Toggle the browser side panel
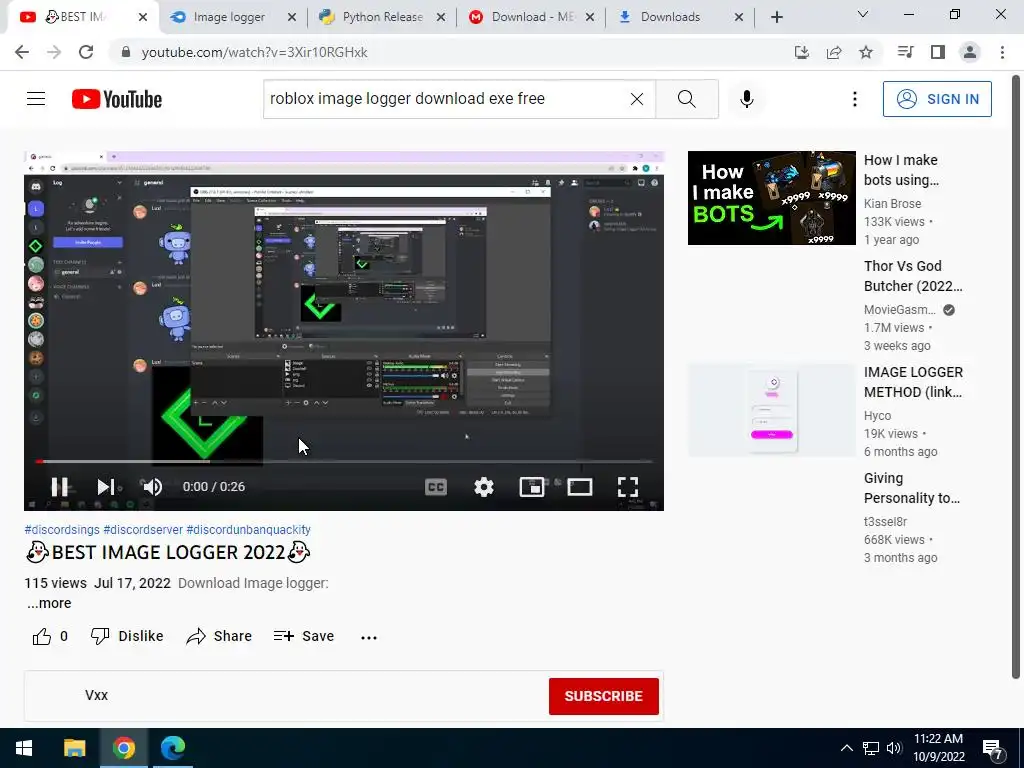 [938, 52]
